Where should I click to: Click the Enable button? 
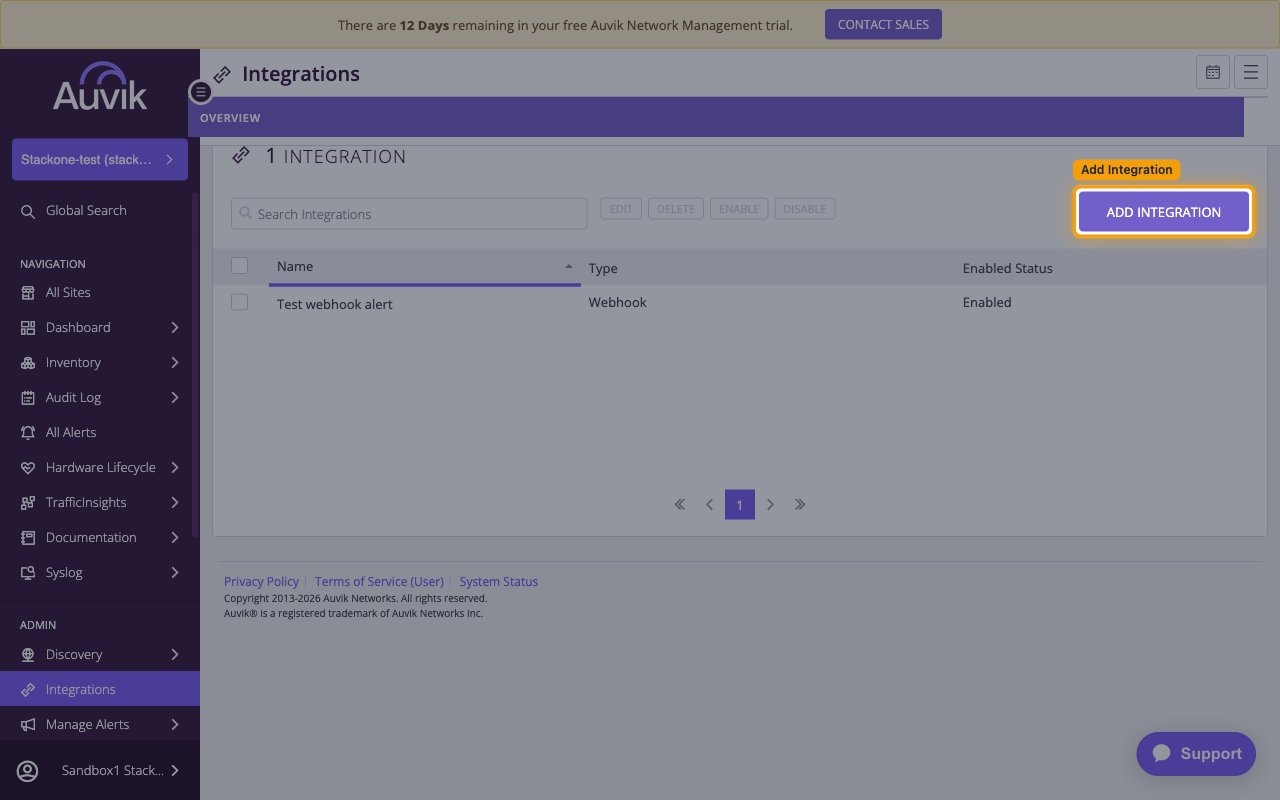coord(739,209)
